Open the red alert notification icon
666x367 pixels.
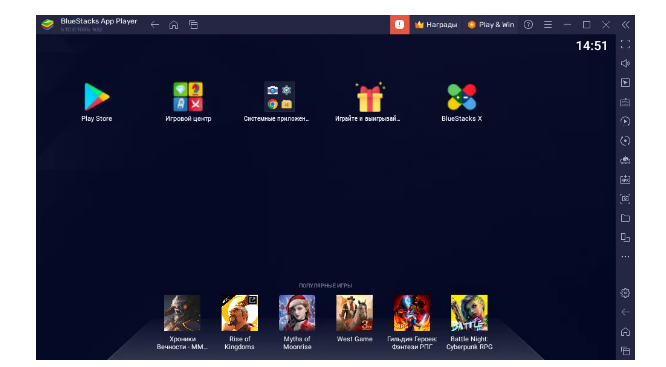click(x=399, y=25)
